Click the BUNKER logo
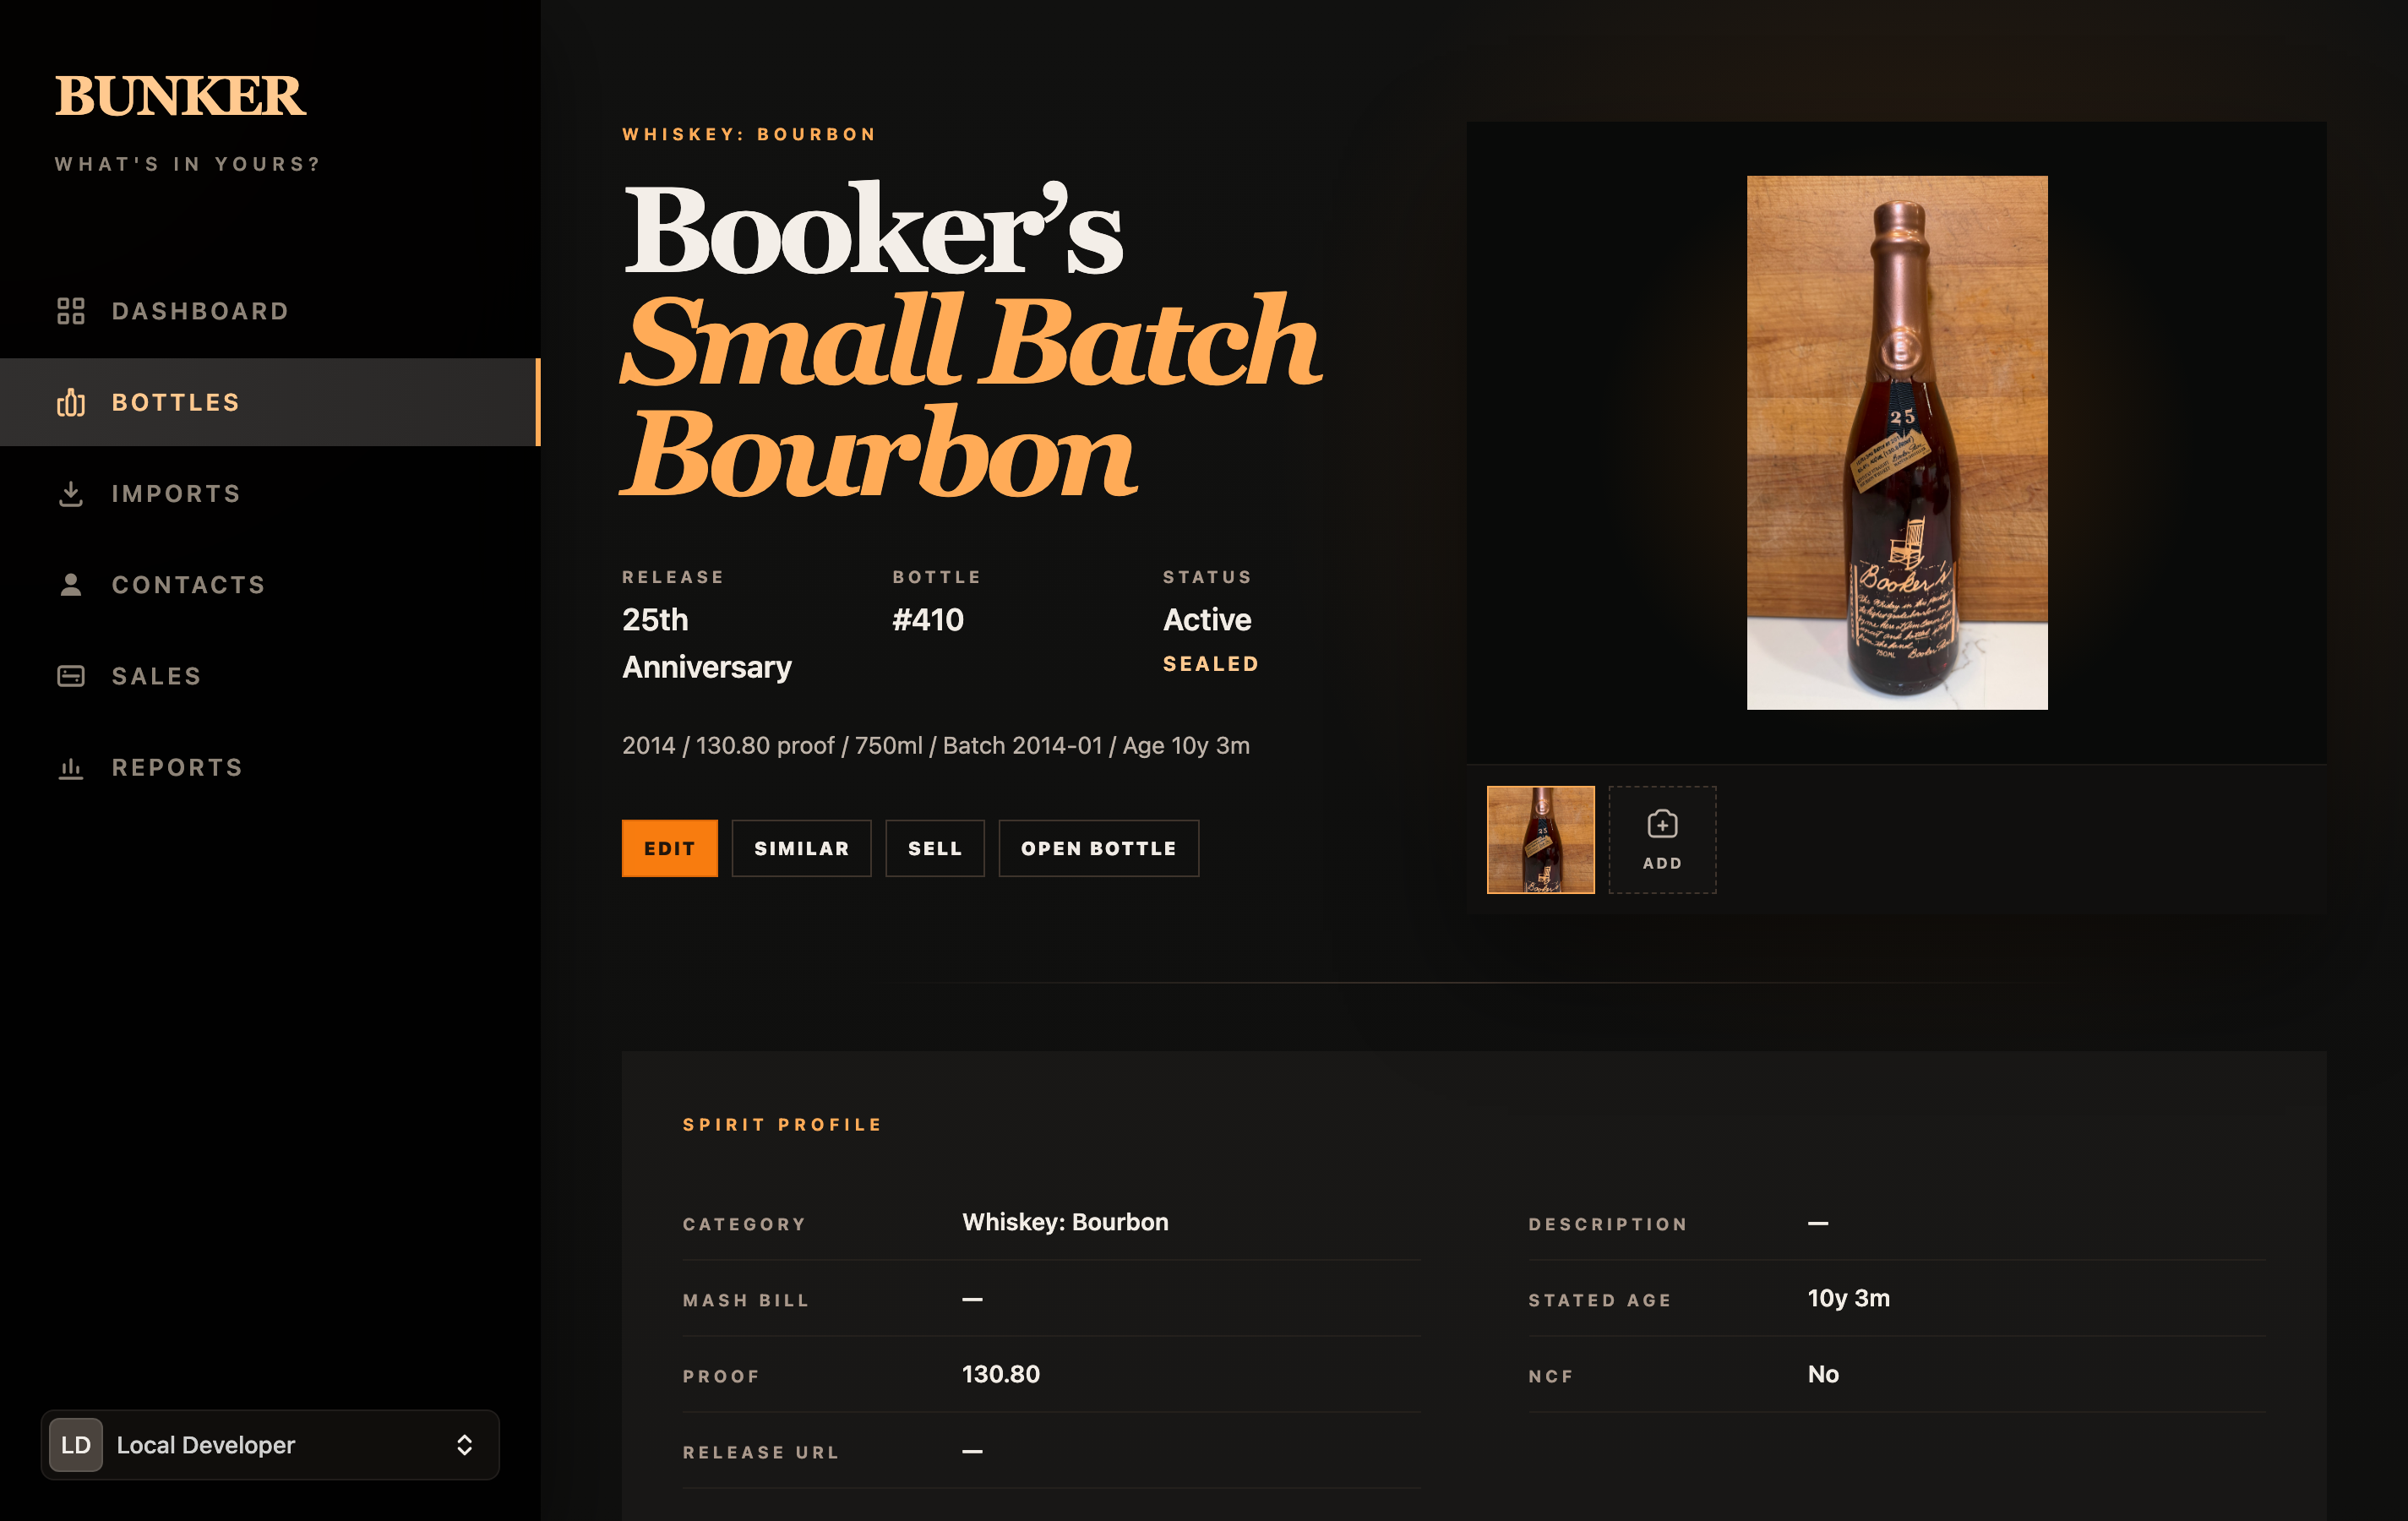 point(180,96)
